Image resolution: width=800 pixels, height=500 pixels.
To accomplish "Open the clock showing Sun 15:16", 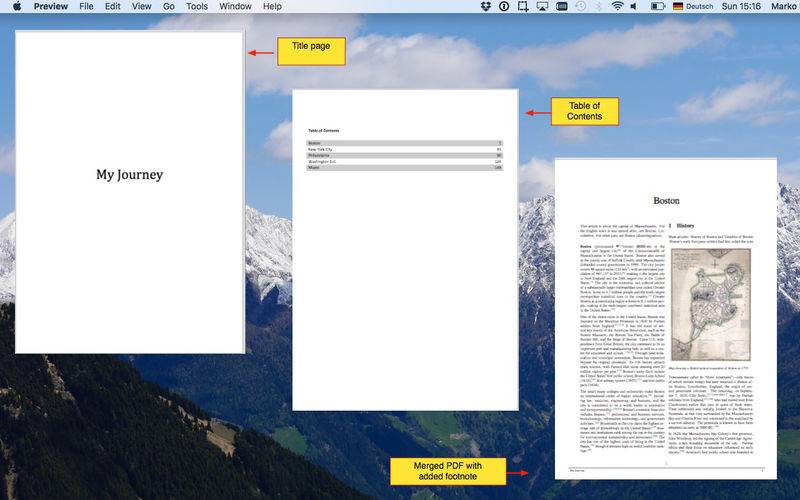I will click(738, 6).
